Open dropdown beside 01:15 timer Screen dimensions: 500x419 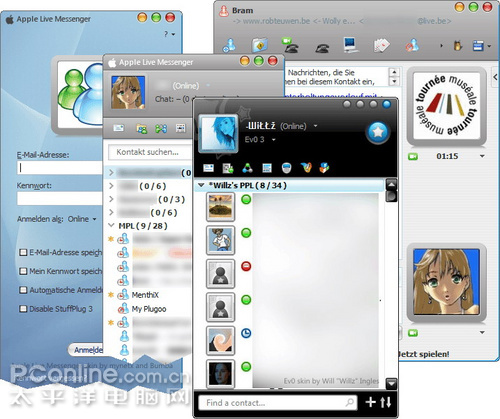coord(482,156)
